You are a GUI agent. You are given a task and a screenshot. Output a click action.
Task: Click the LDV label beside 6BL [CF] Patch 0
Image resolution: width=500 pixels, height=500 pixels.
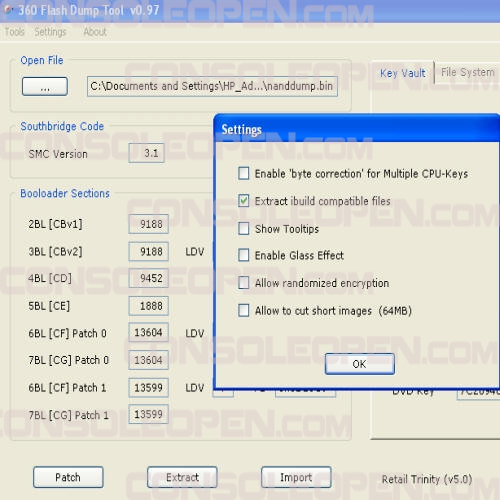(195, 333)
